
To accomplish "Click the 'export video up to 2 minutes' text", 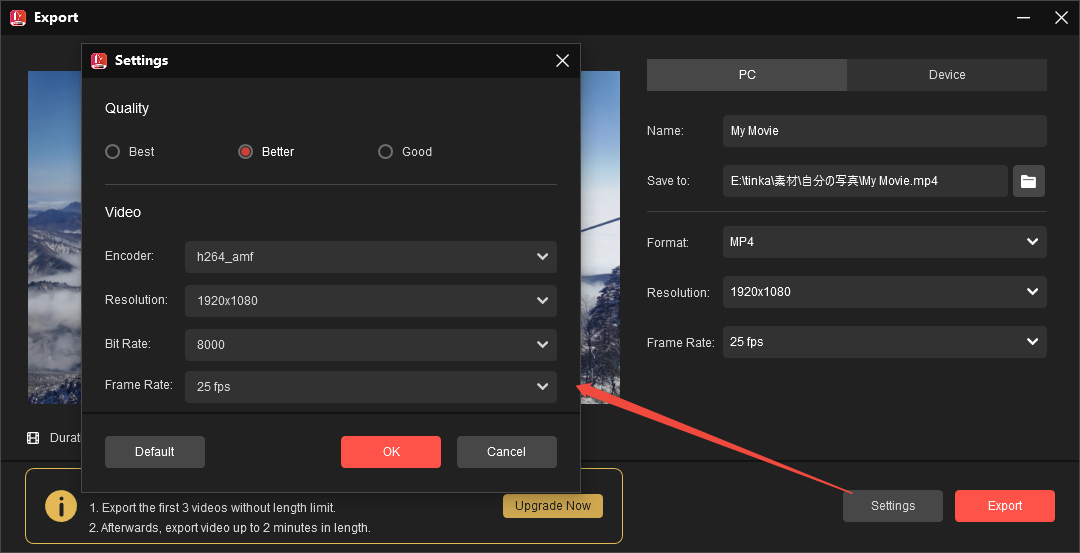I will click(229, 528).
